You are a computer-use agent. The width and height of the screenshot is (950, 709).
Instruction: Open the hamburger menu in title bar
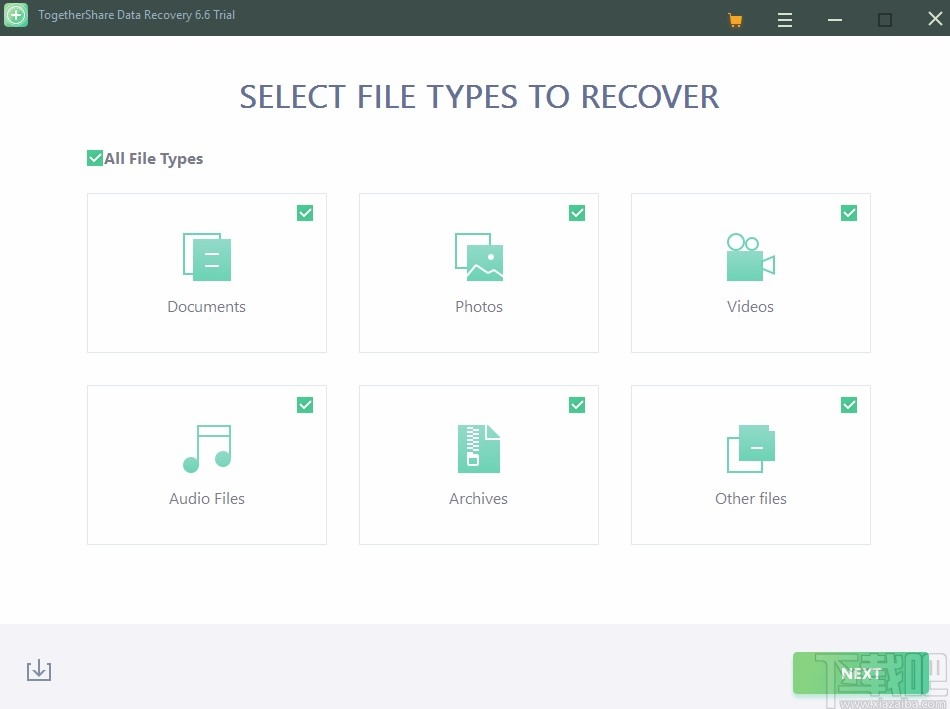[x=785, y=18]
